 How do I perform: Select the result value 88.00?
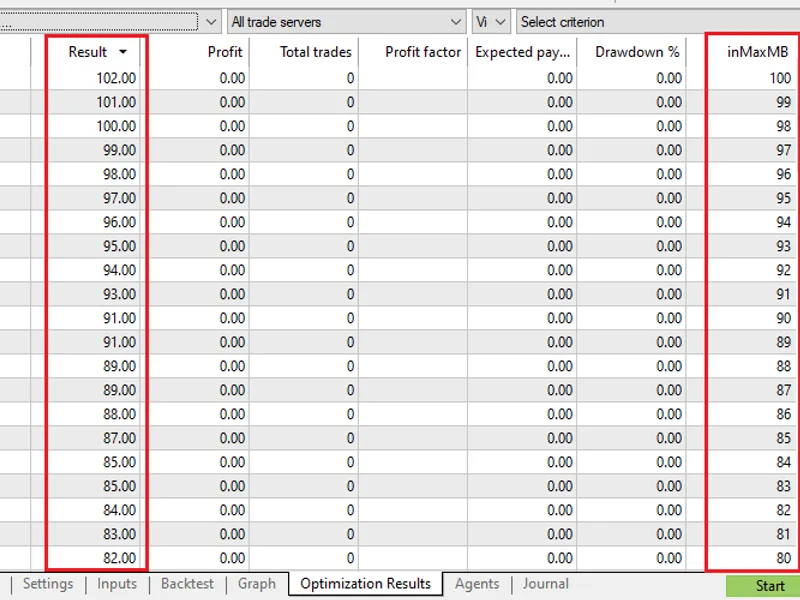click(x=119, y=414)
